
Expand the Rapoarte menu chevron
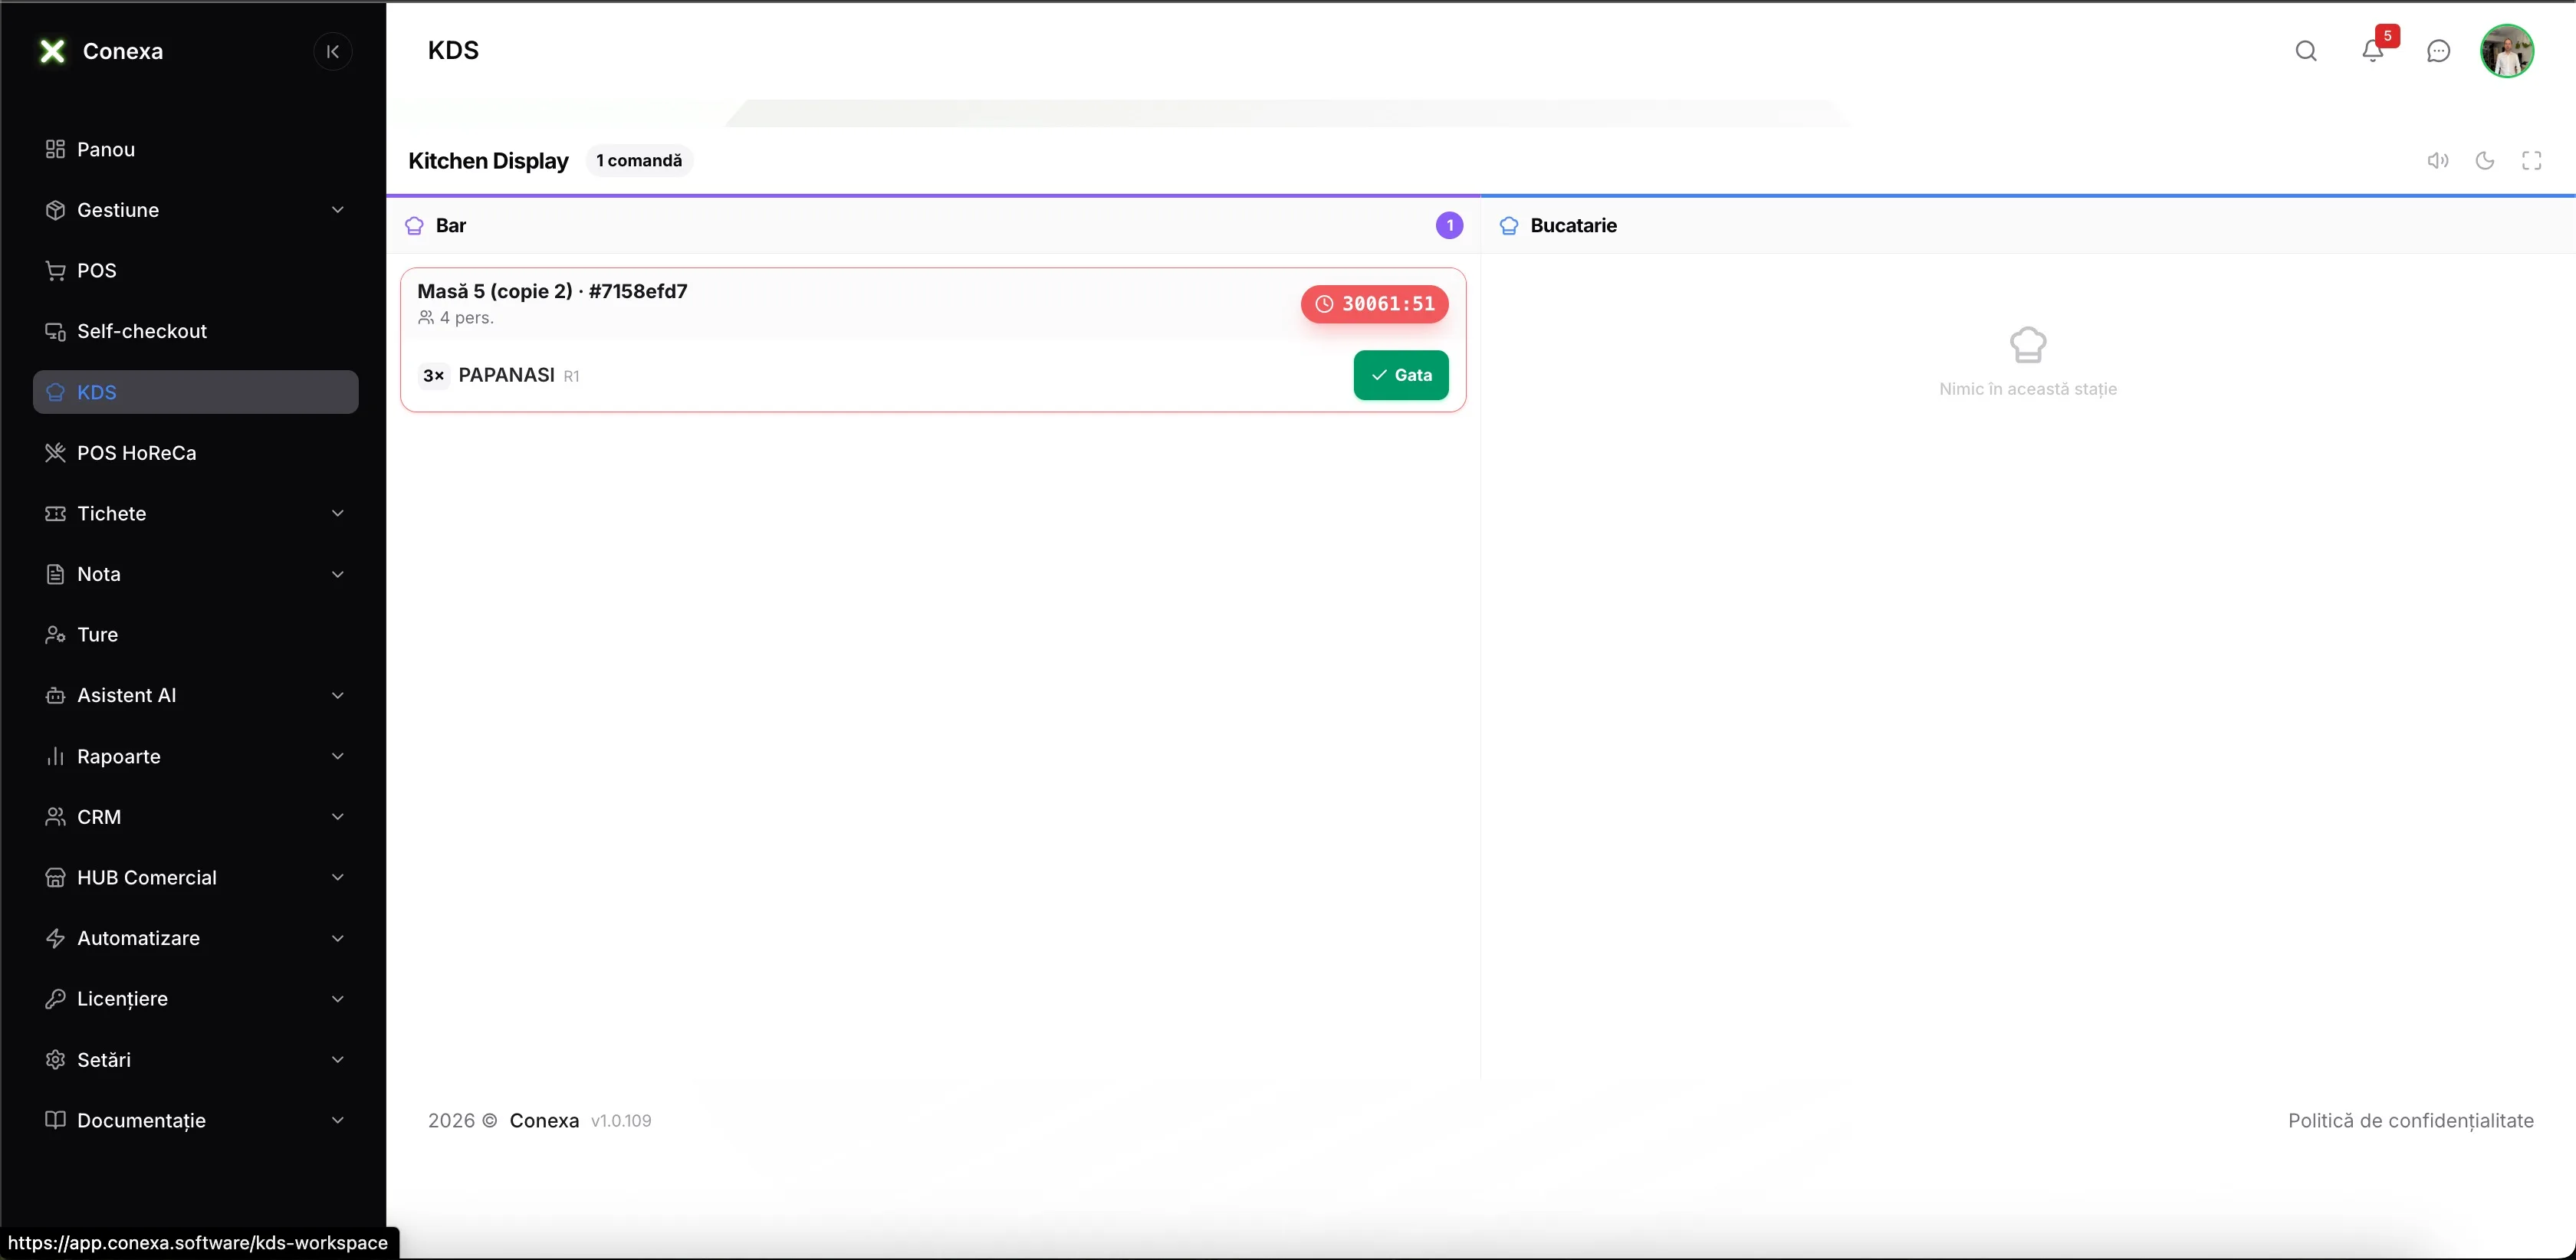click(338, 756)
